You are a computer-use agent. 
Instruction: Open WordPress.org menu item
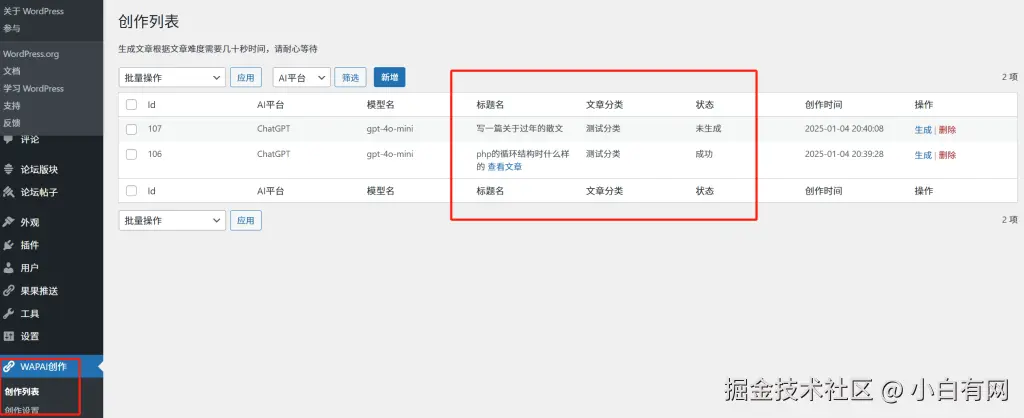[x=31, y=54]
